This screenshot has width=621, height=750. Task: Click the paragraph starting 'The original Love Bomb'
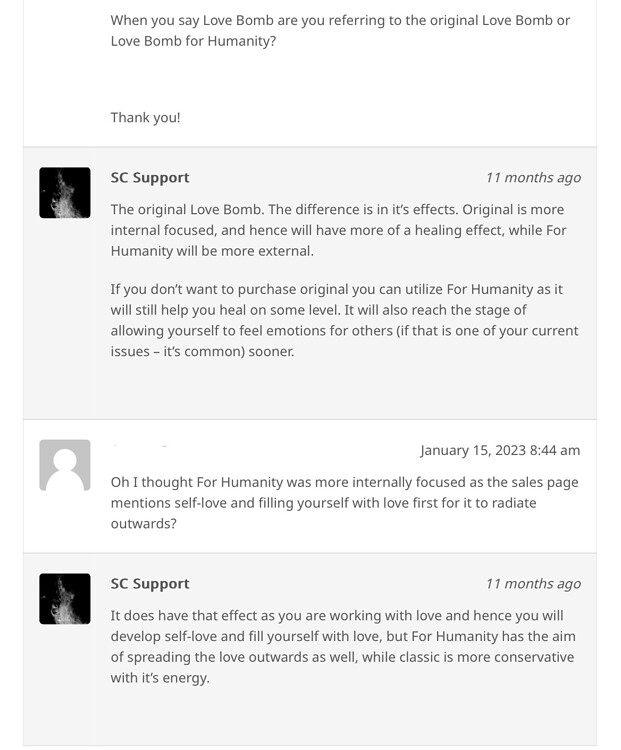[338, 230]
